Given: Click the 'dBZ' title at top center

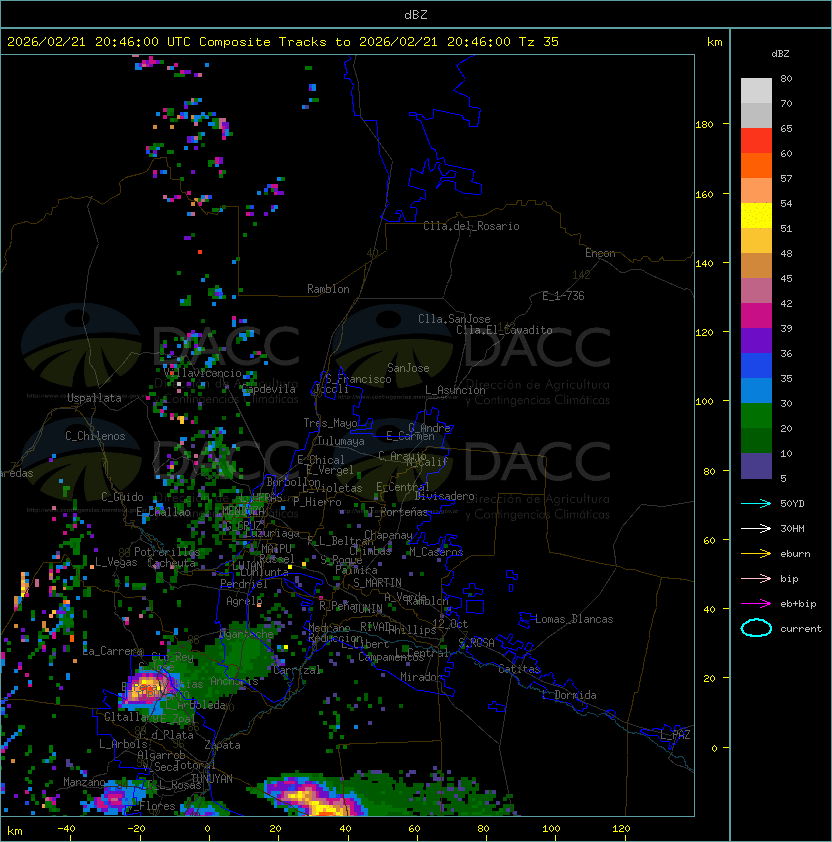Looking at the screenshot, I should (x=416, y=15).
